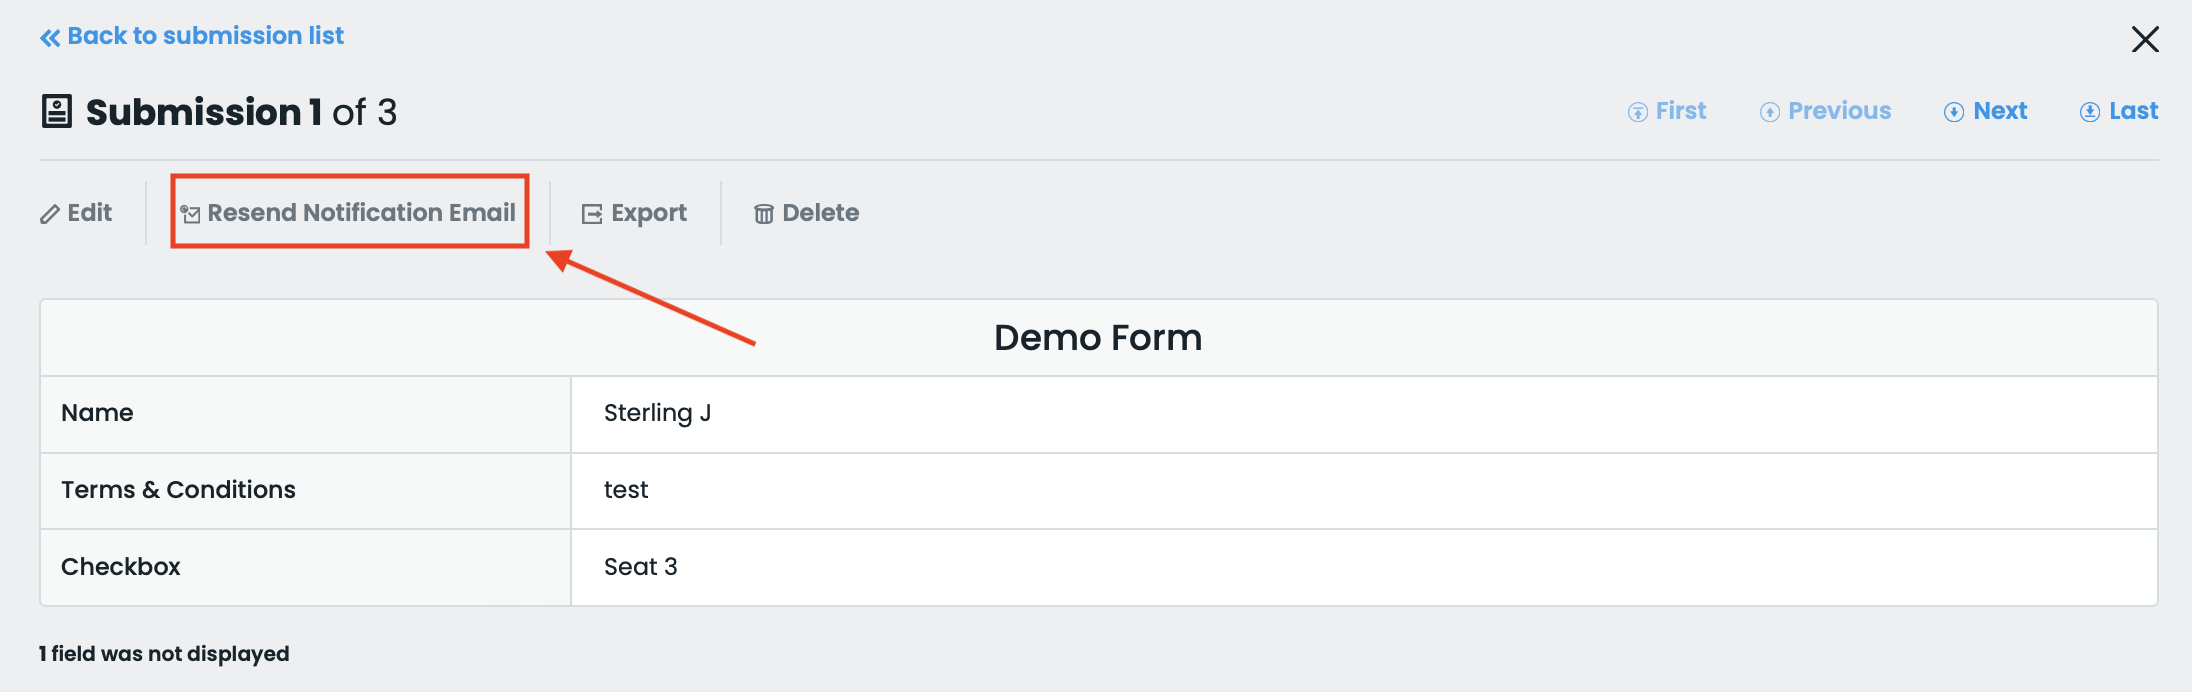Jump to the Next submission
2192x692 pixels.
tap(2000, 111)
